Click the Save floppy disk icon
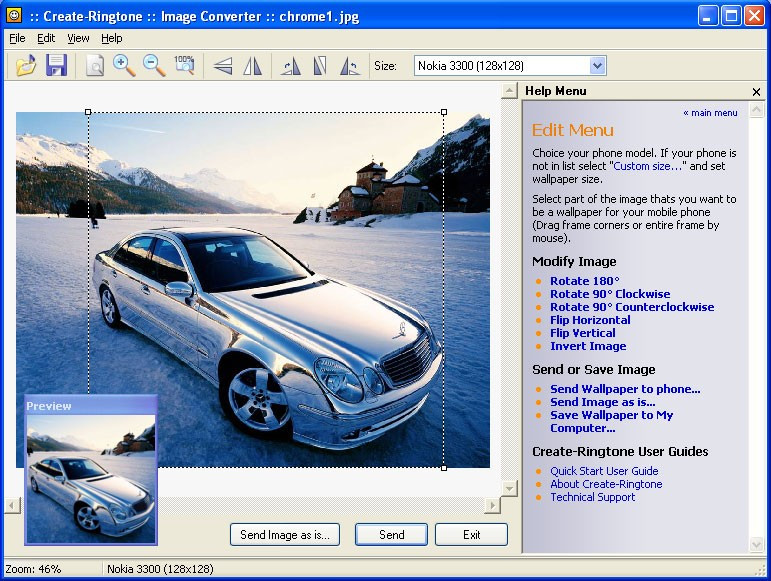771x581 pixels. pos(57,66)
